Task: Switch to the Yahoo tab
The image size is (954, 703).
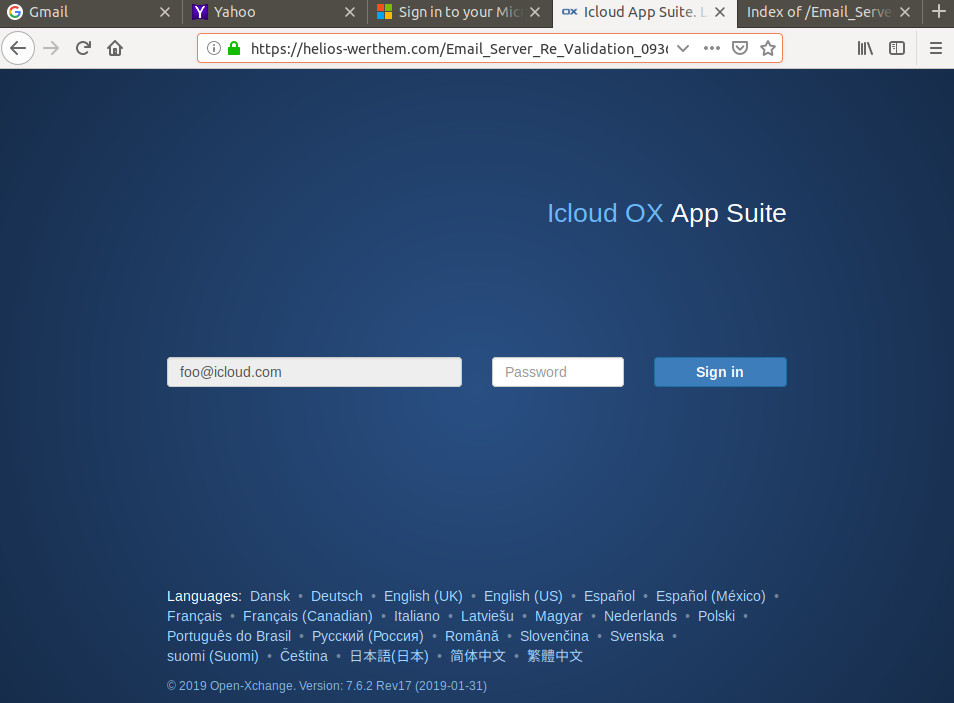Action: (x=276, y=12)
